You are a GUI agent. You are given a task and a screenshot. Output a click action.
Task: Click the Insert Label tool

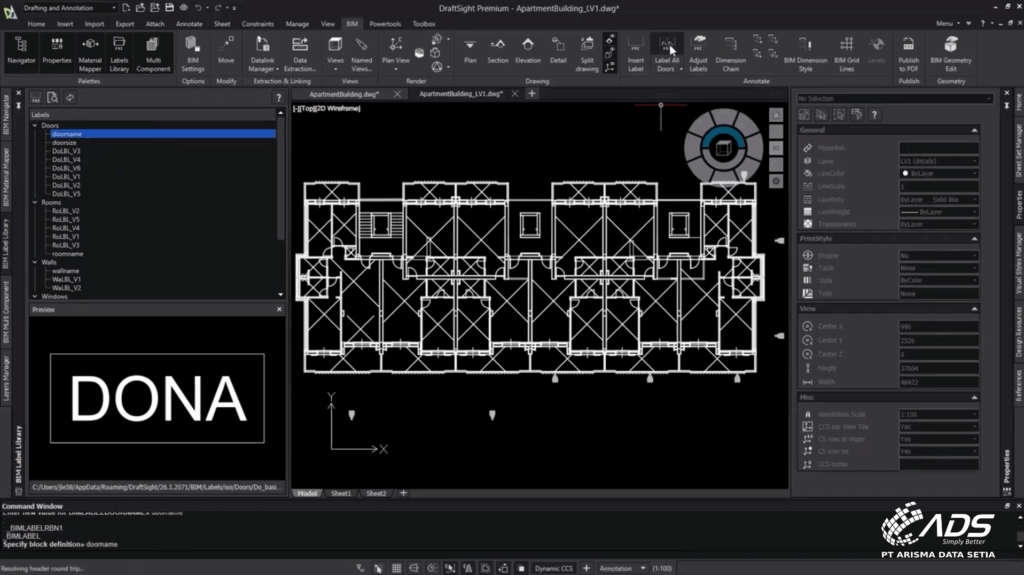click(x=635, y=54)
